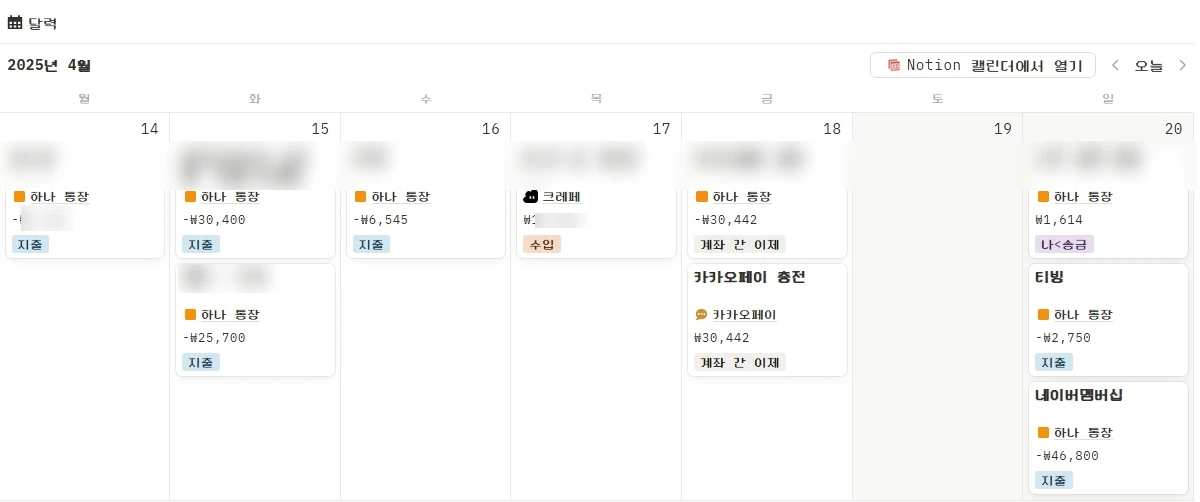Image resolution: width=1200 pixels, height=502 pixels.
Task: Open the 카카오페이 충전 entry
Action: point(749,278)
